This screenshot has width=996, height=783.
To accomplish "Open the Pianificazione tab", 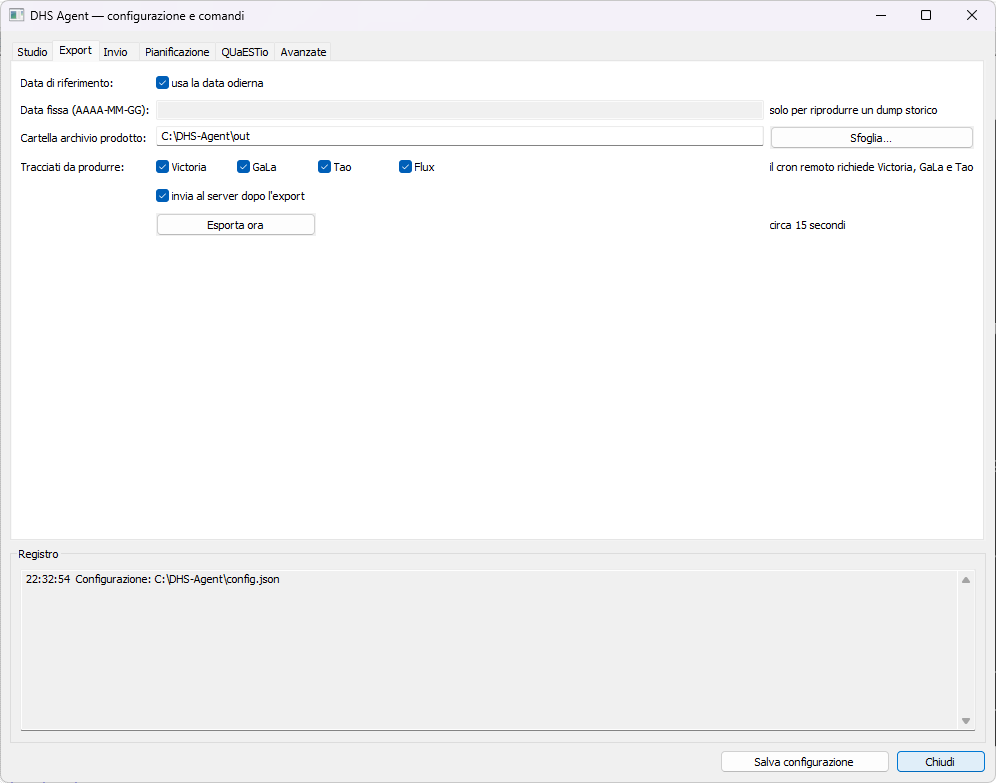I will click(177, 52).
